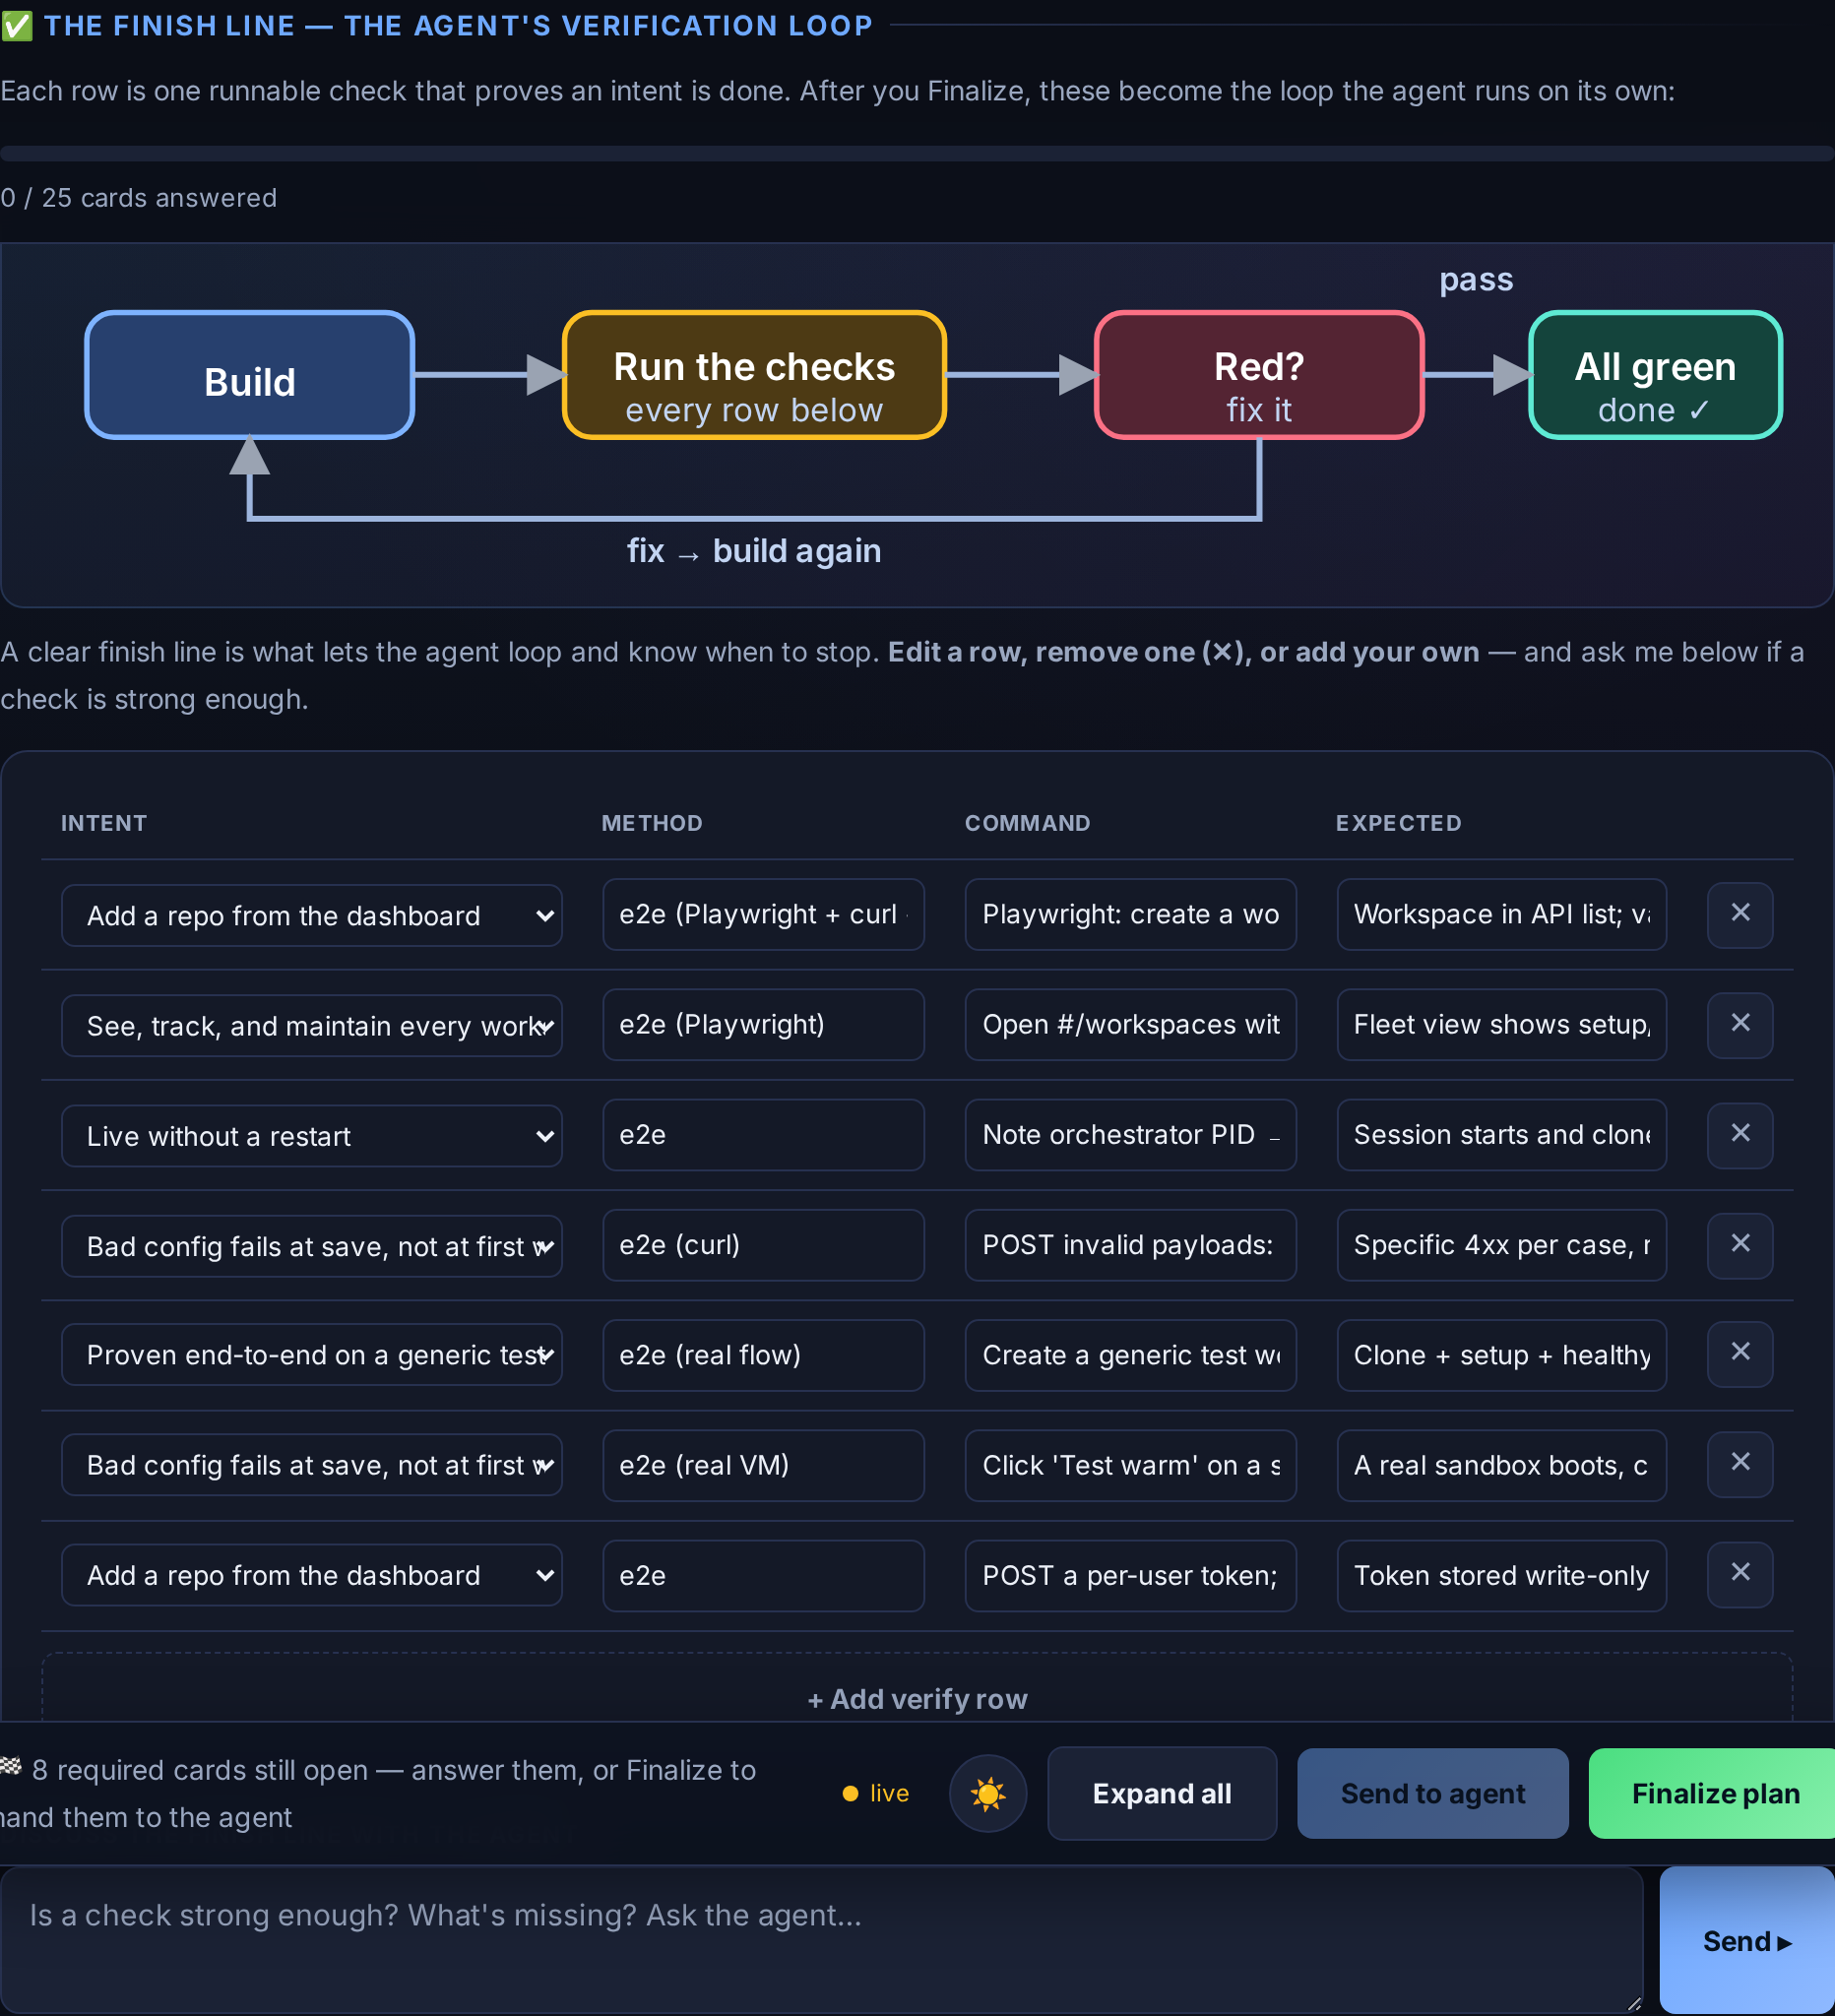
Task: Open 'Proven end-to-end on a generic test' dropdown
Action: (x=311, y=1354)
